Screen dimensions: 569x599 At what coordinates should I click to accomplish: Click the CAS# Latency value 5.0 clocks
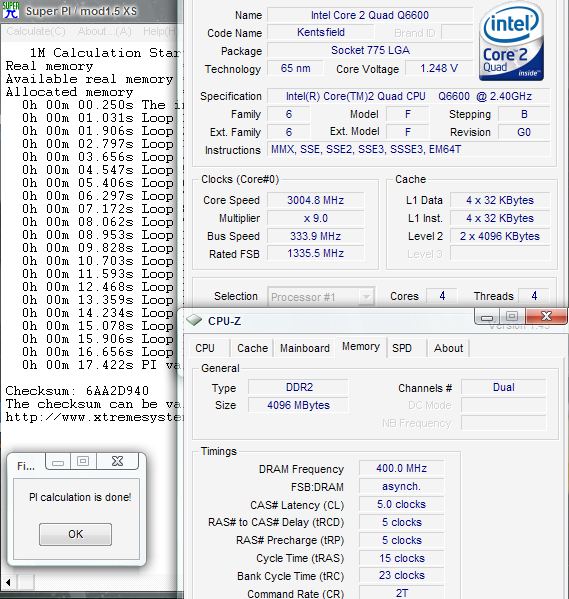pos(401,504)
